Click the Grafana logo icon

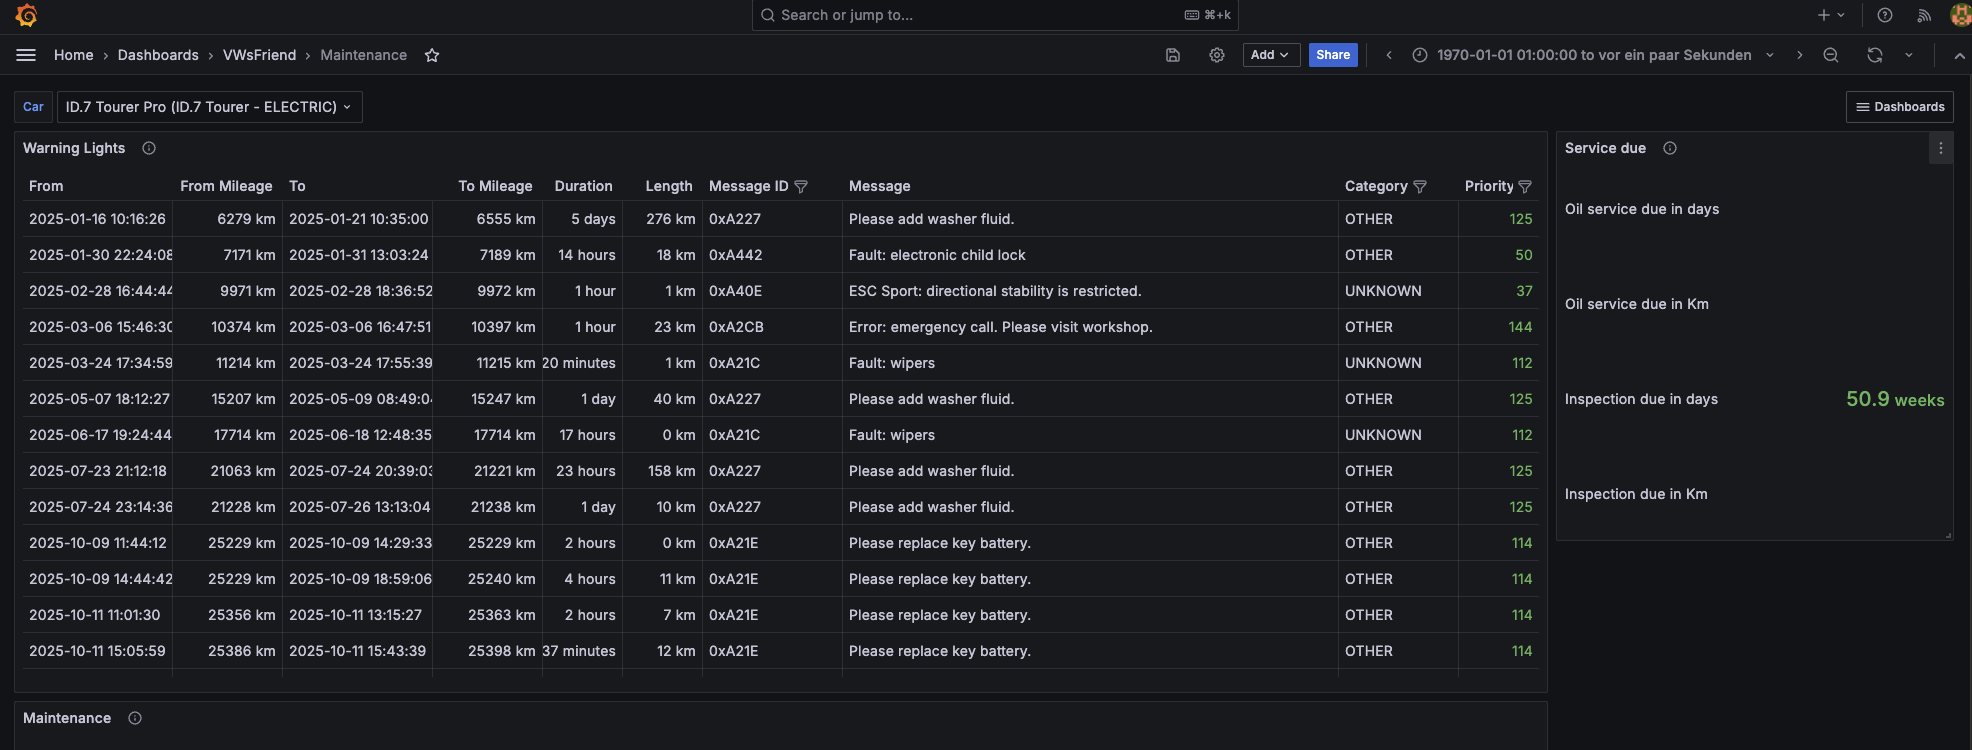tap(26, 15)
